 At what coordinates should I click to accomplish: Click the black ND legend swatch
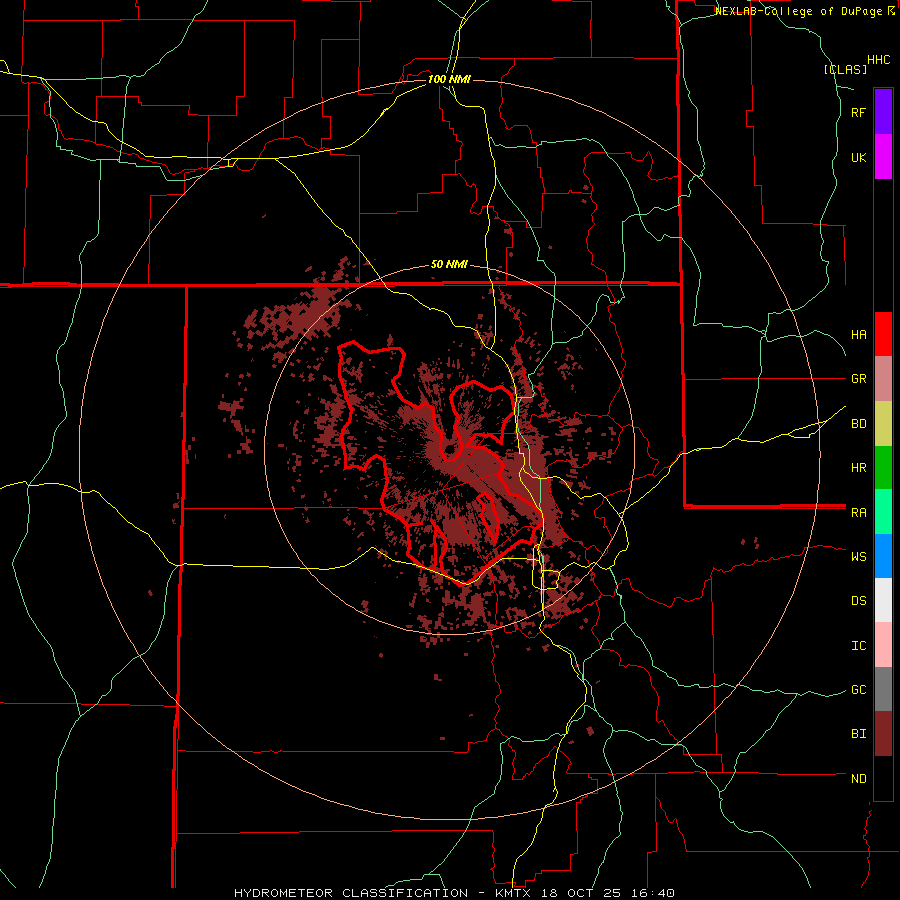pos(883,778)
